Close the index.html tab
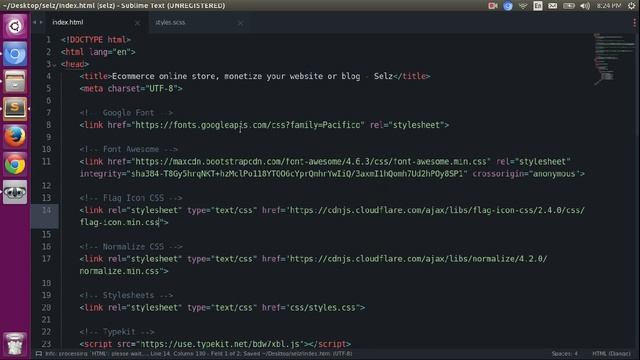The image size is (640, 360). [x=138, y=23]
